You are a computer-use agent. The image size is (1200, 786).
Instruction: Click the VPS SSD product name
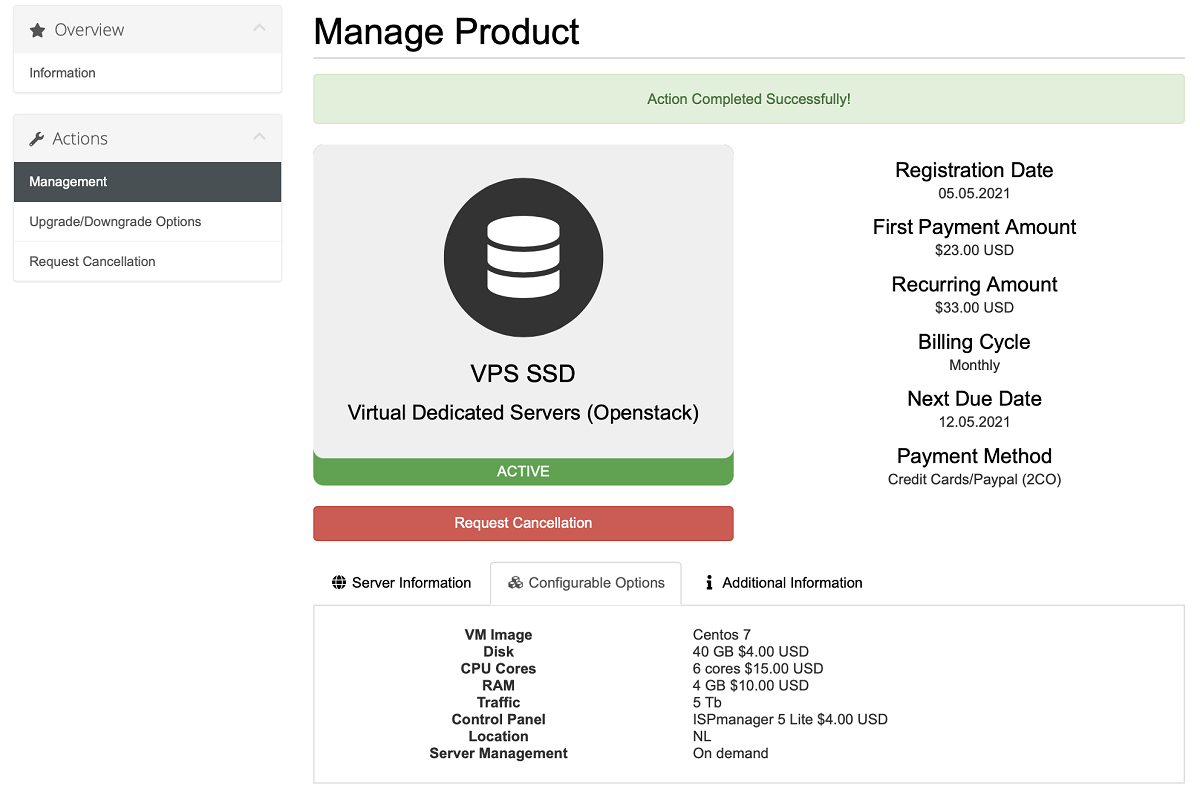coord(523,374)
